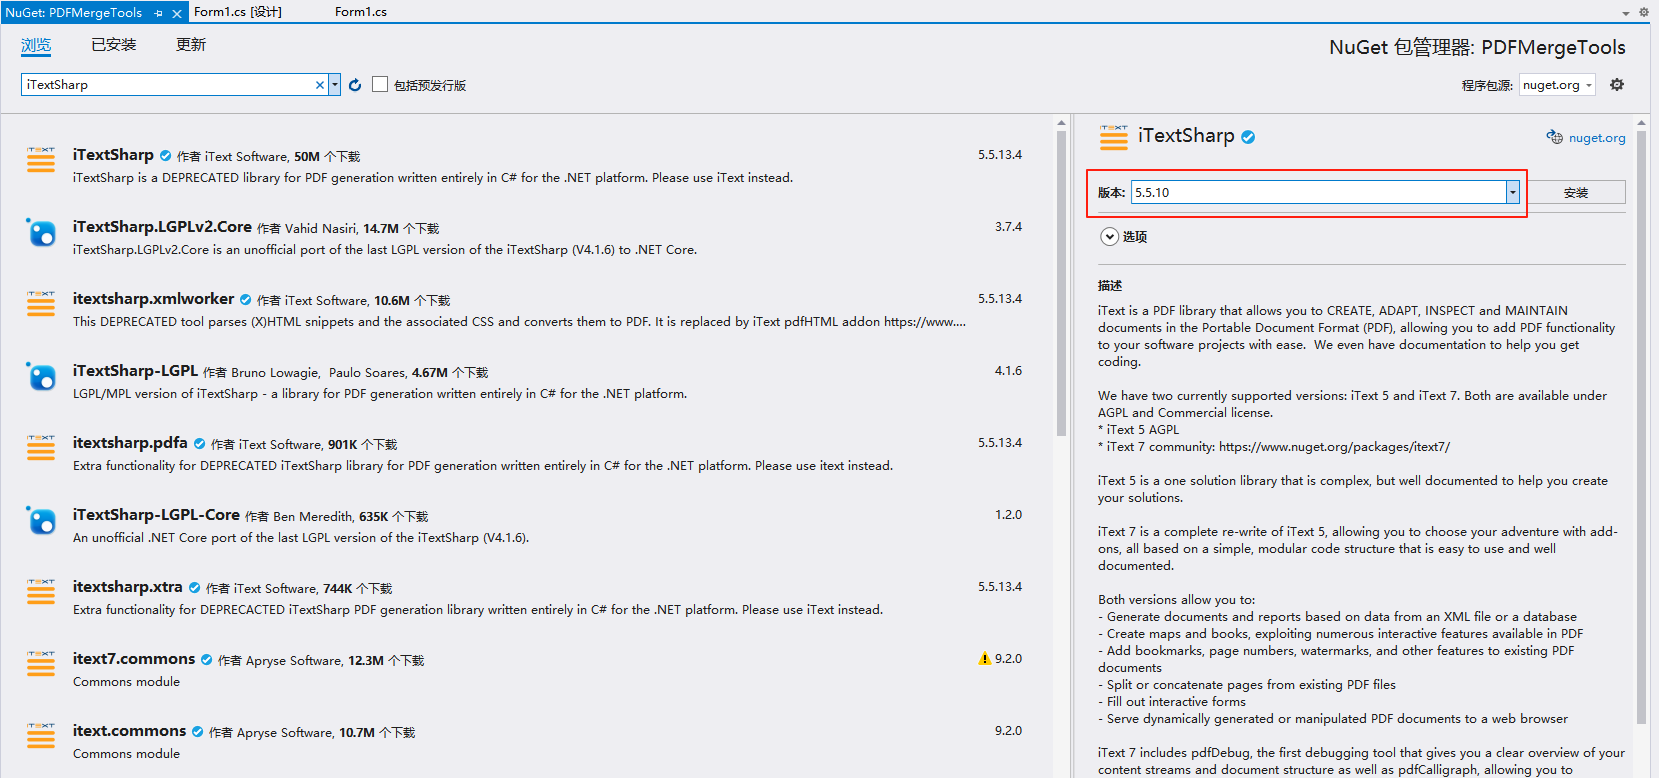This screenshot has height=778, width=1659.
Task: Select the itext7.commons package title
Action: click(x=134, y=659)
